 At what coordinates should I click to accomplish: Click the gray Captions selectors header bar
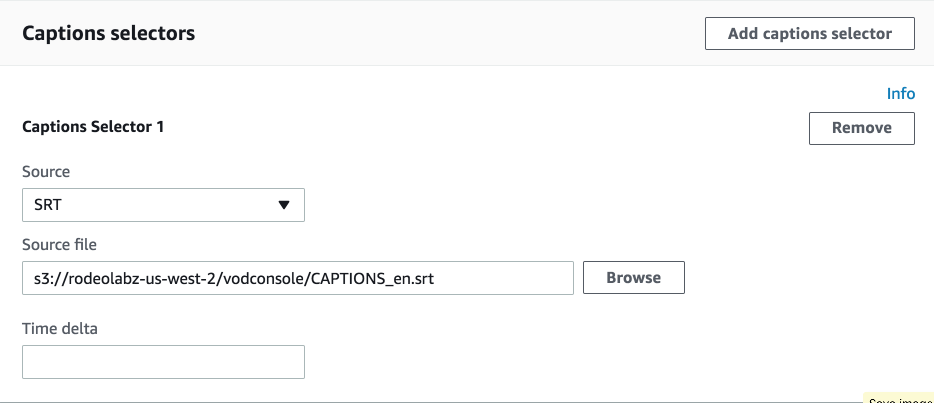click(x=467, y=33)
